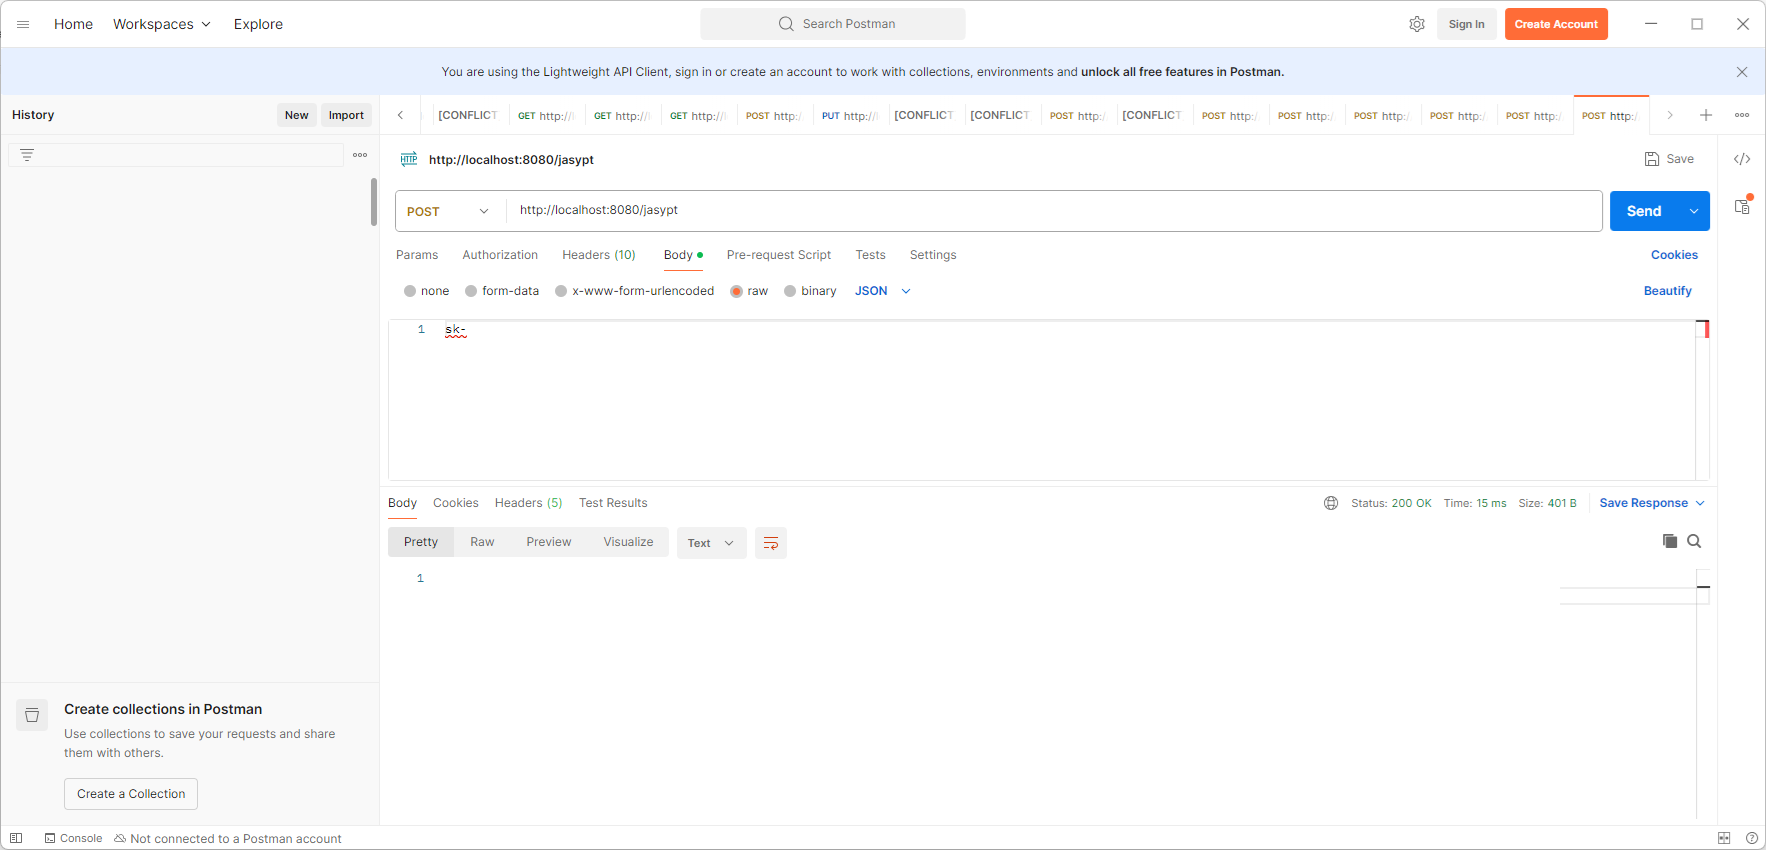Save the current request
This screenshot has height=850, width=1766.
(x=1669, y=159)
